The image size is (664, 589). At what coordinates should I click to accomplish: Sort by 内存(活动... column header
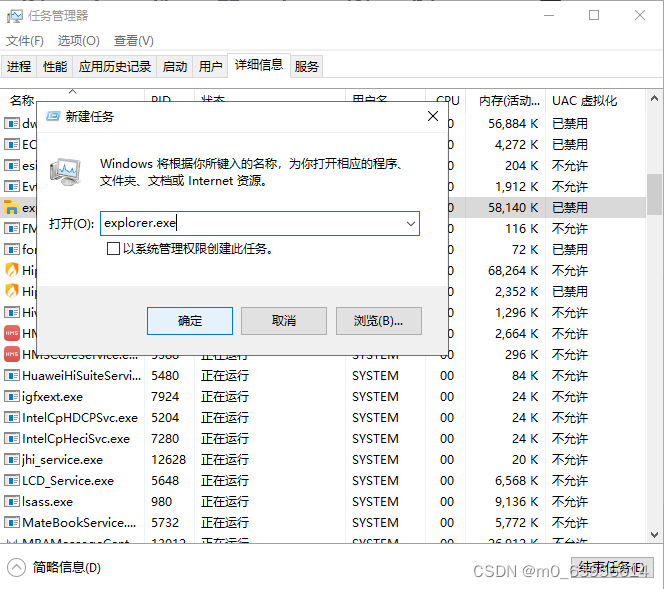coord(505,101)
